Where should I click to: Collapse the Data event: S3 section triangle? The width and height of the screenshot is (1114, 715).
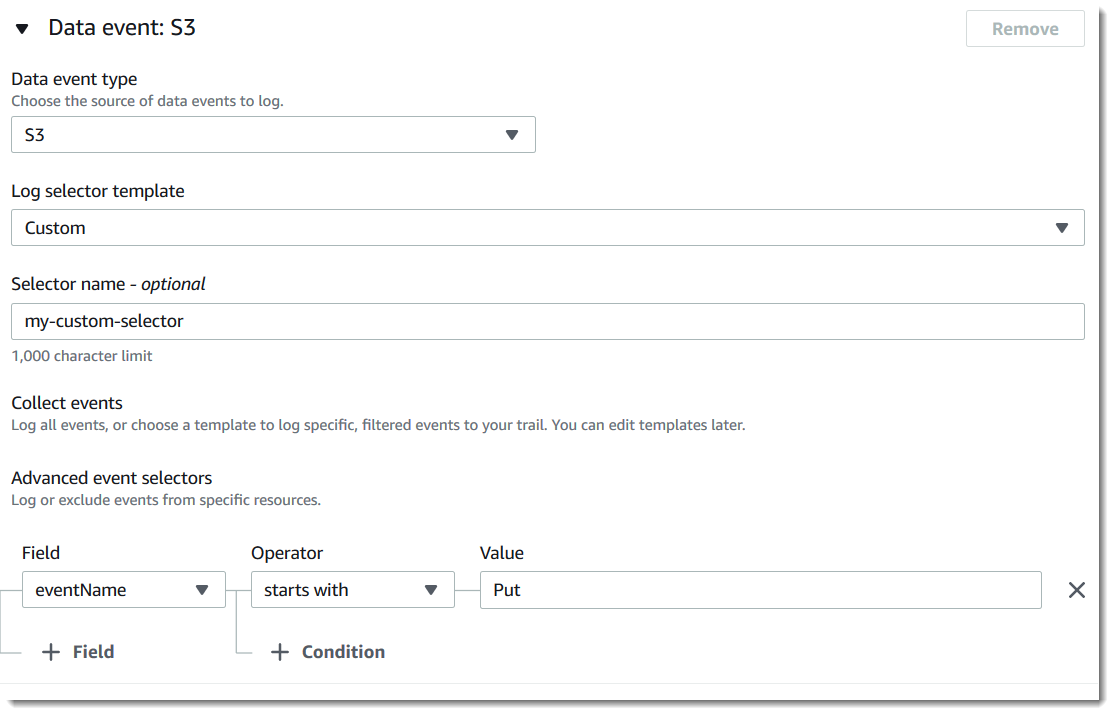(x=22, y=29)
